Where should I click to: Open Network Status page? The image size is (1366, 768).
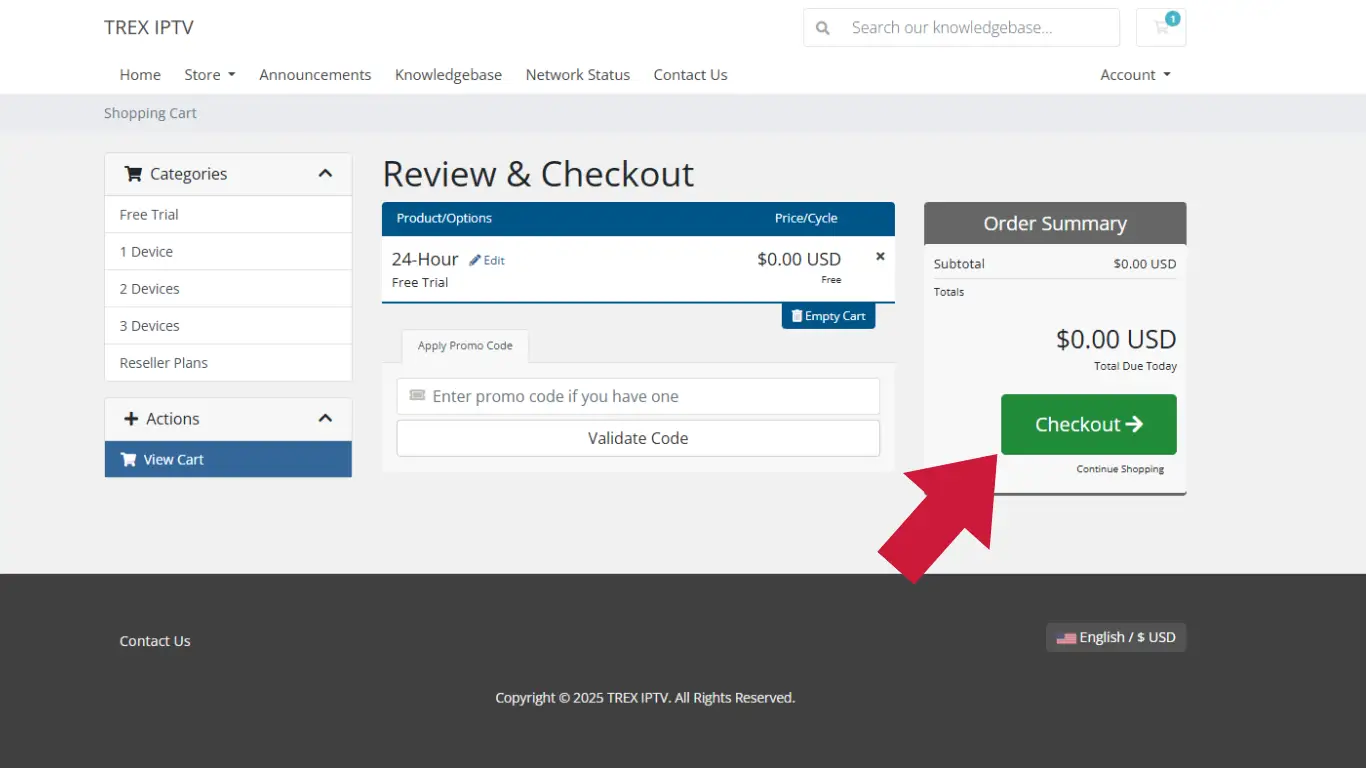click(578, 75)
